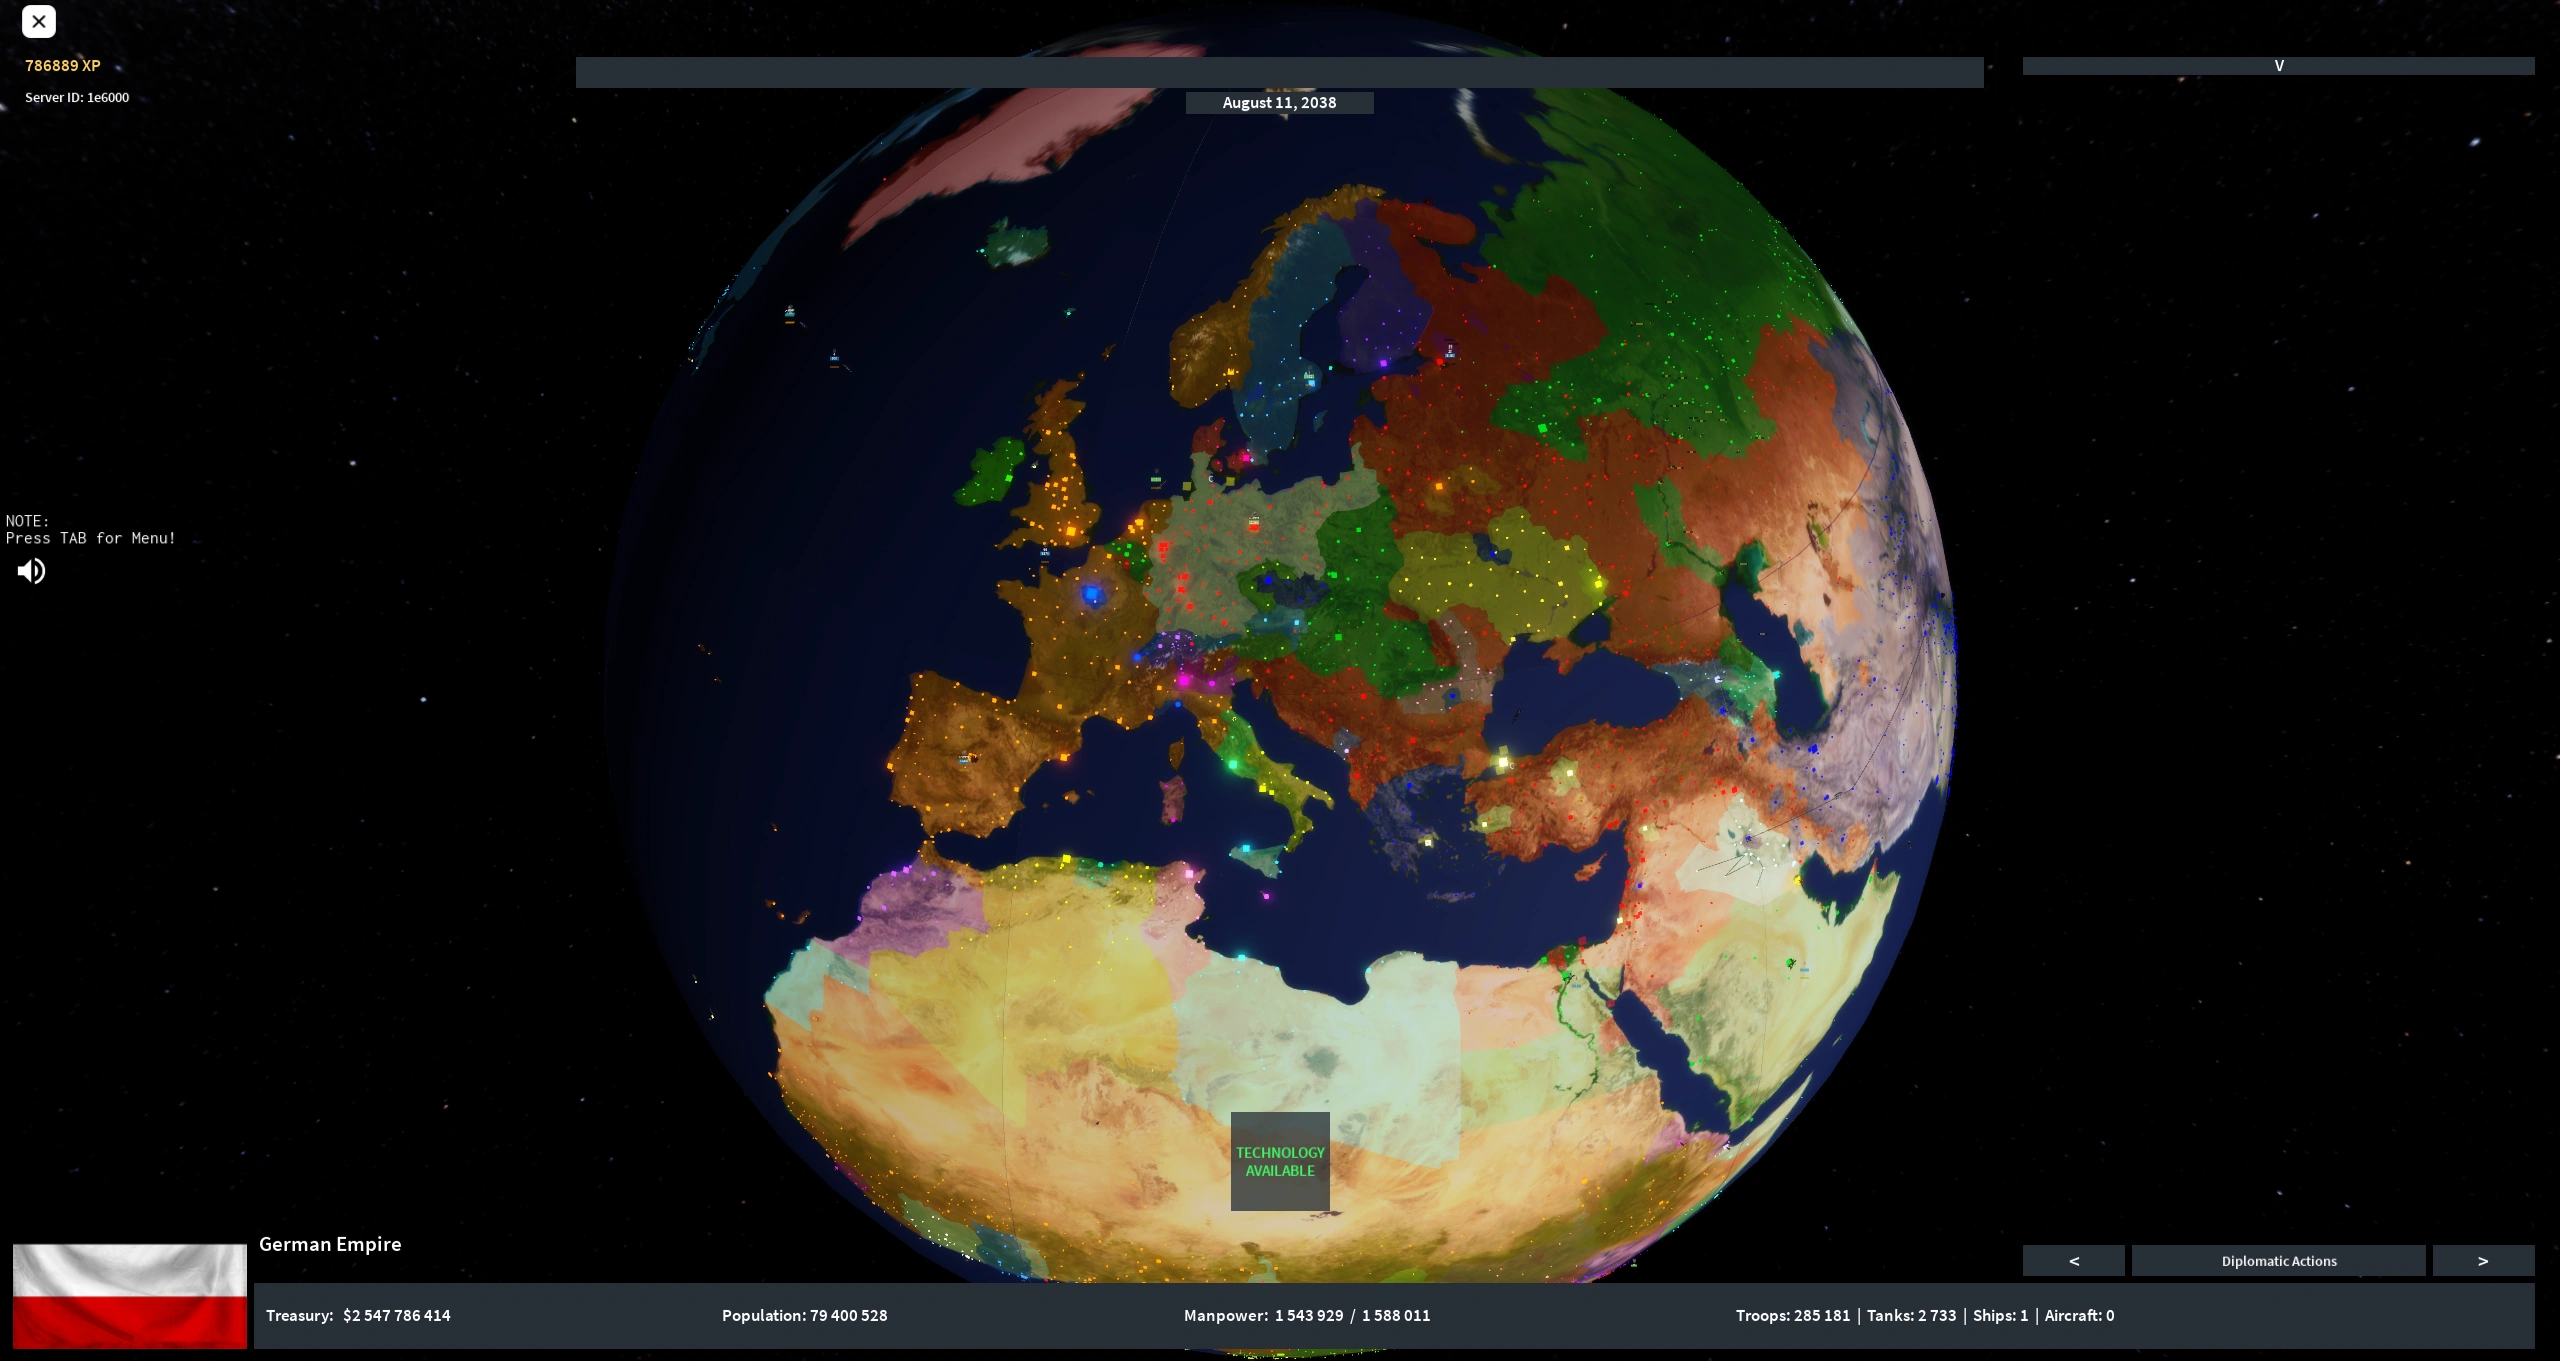The height and width of the screenshot is (1361, 2560).
Task: Expand the V panel at top right
Action: coord(2278,66)
